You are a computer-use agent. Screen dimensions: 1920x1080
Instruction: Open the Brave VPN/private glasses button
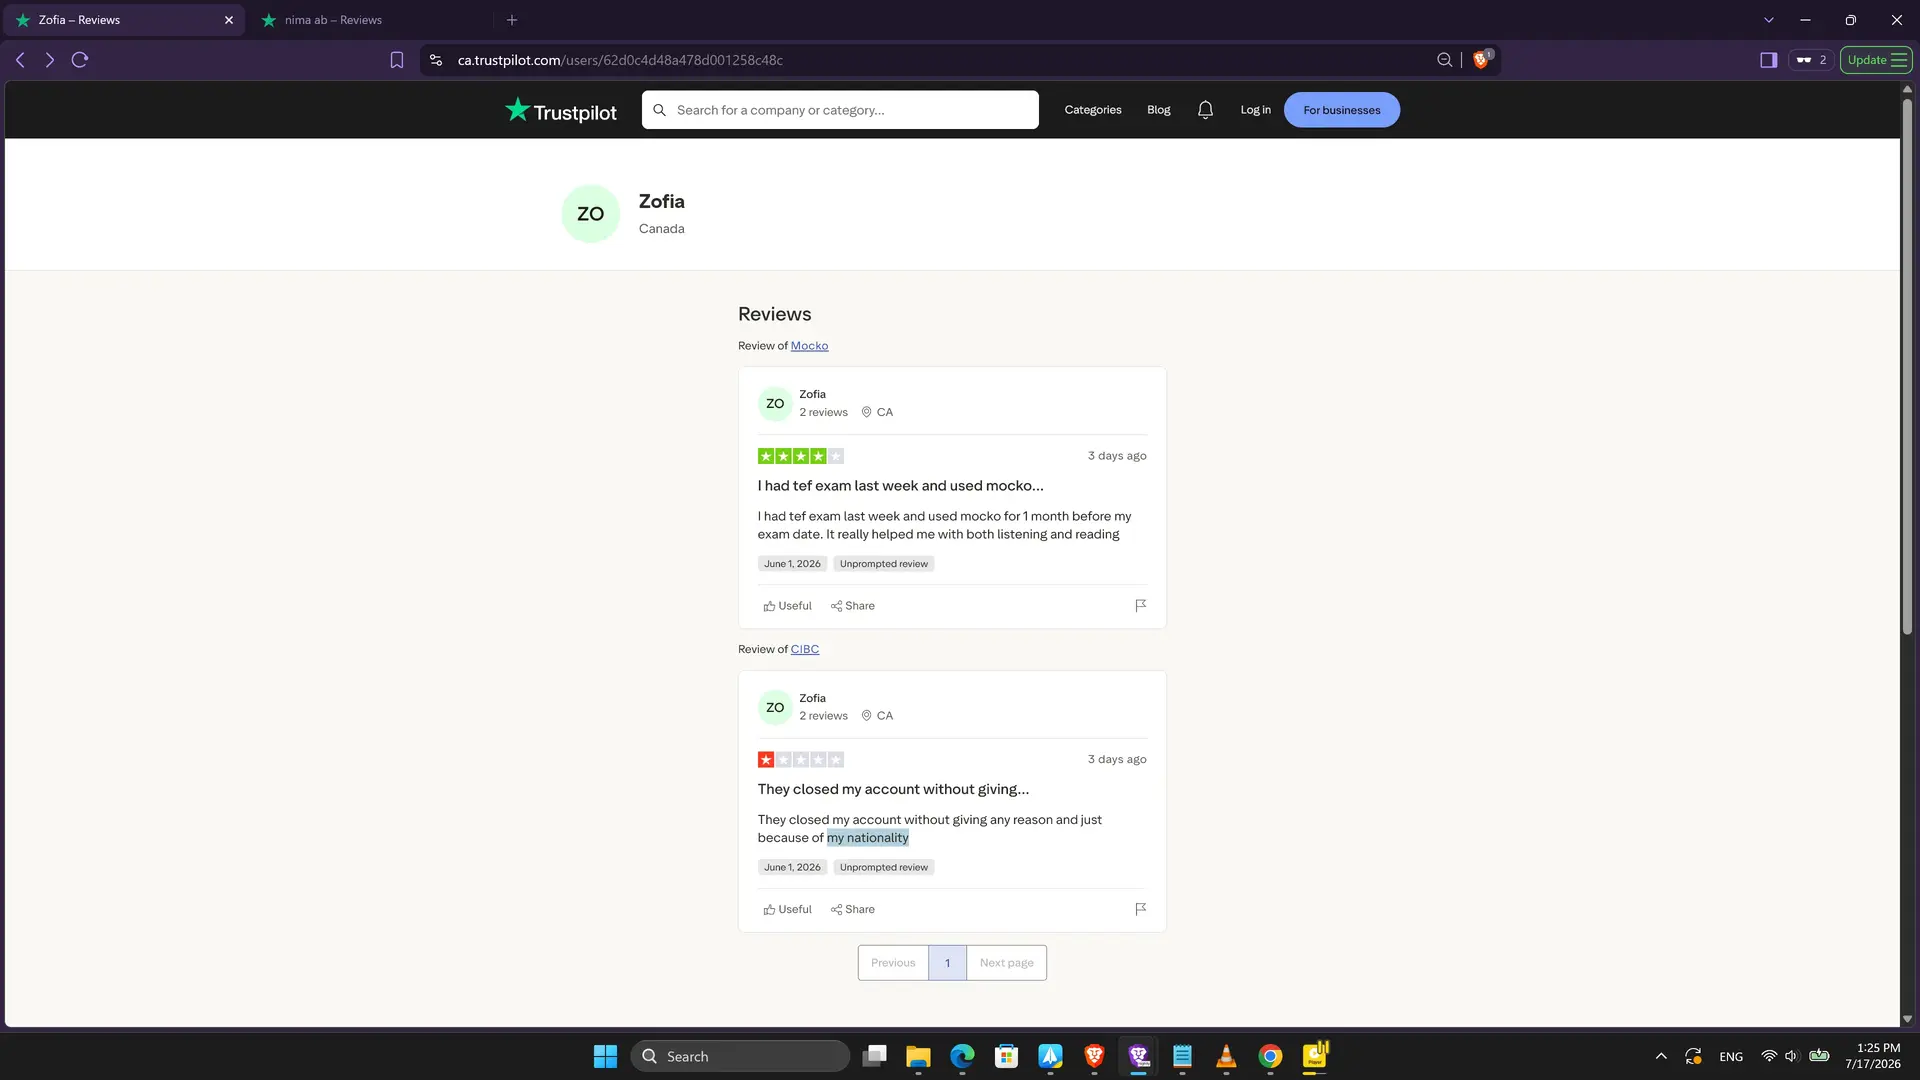(x=1811, y=60)
